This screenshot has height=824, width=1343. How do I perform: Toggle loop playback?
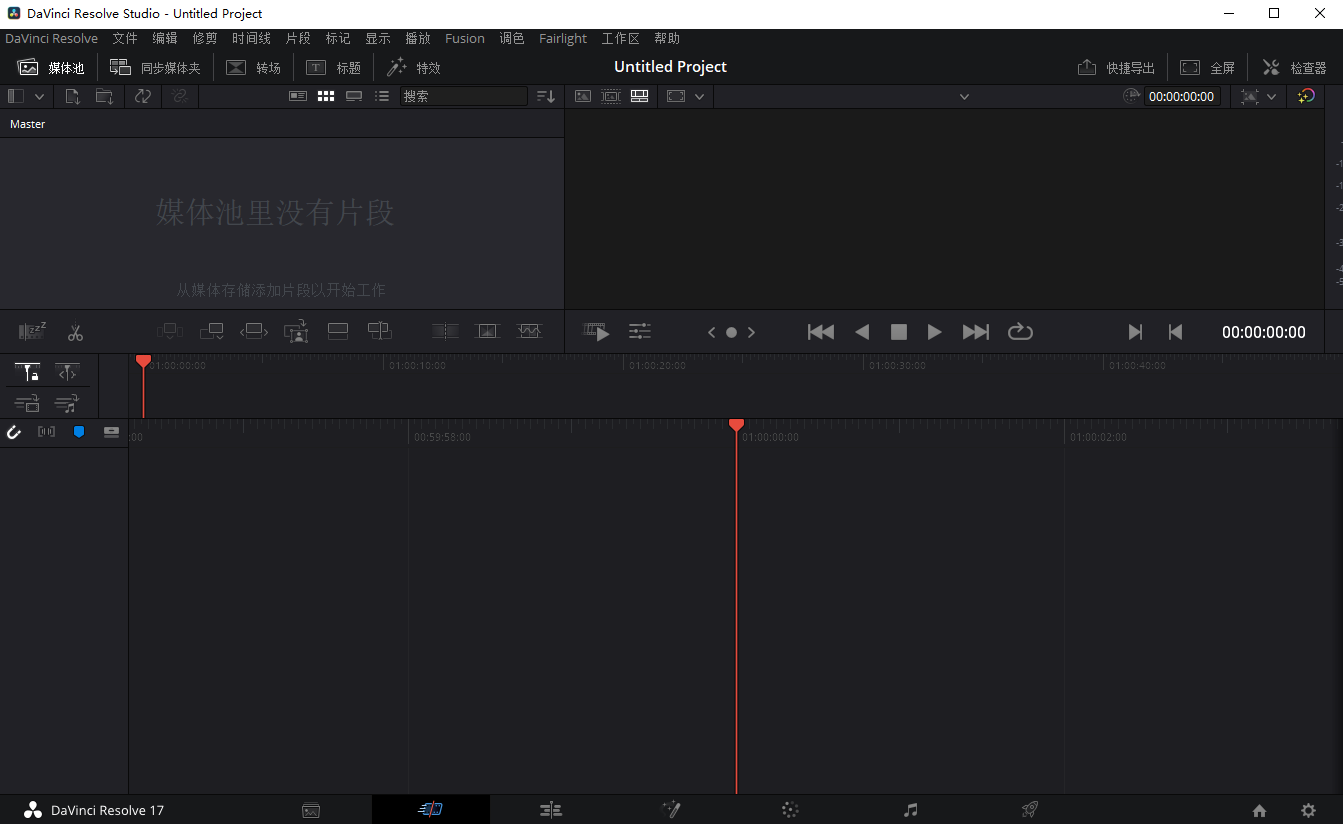(1020, 331)
